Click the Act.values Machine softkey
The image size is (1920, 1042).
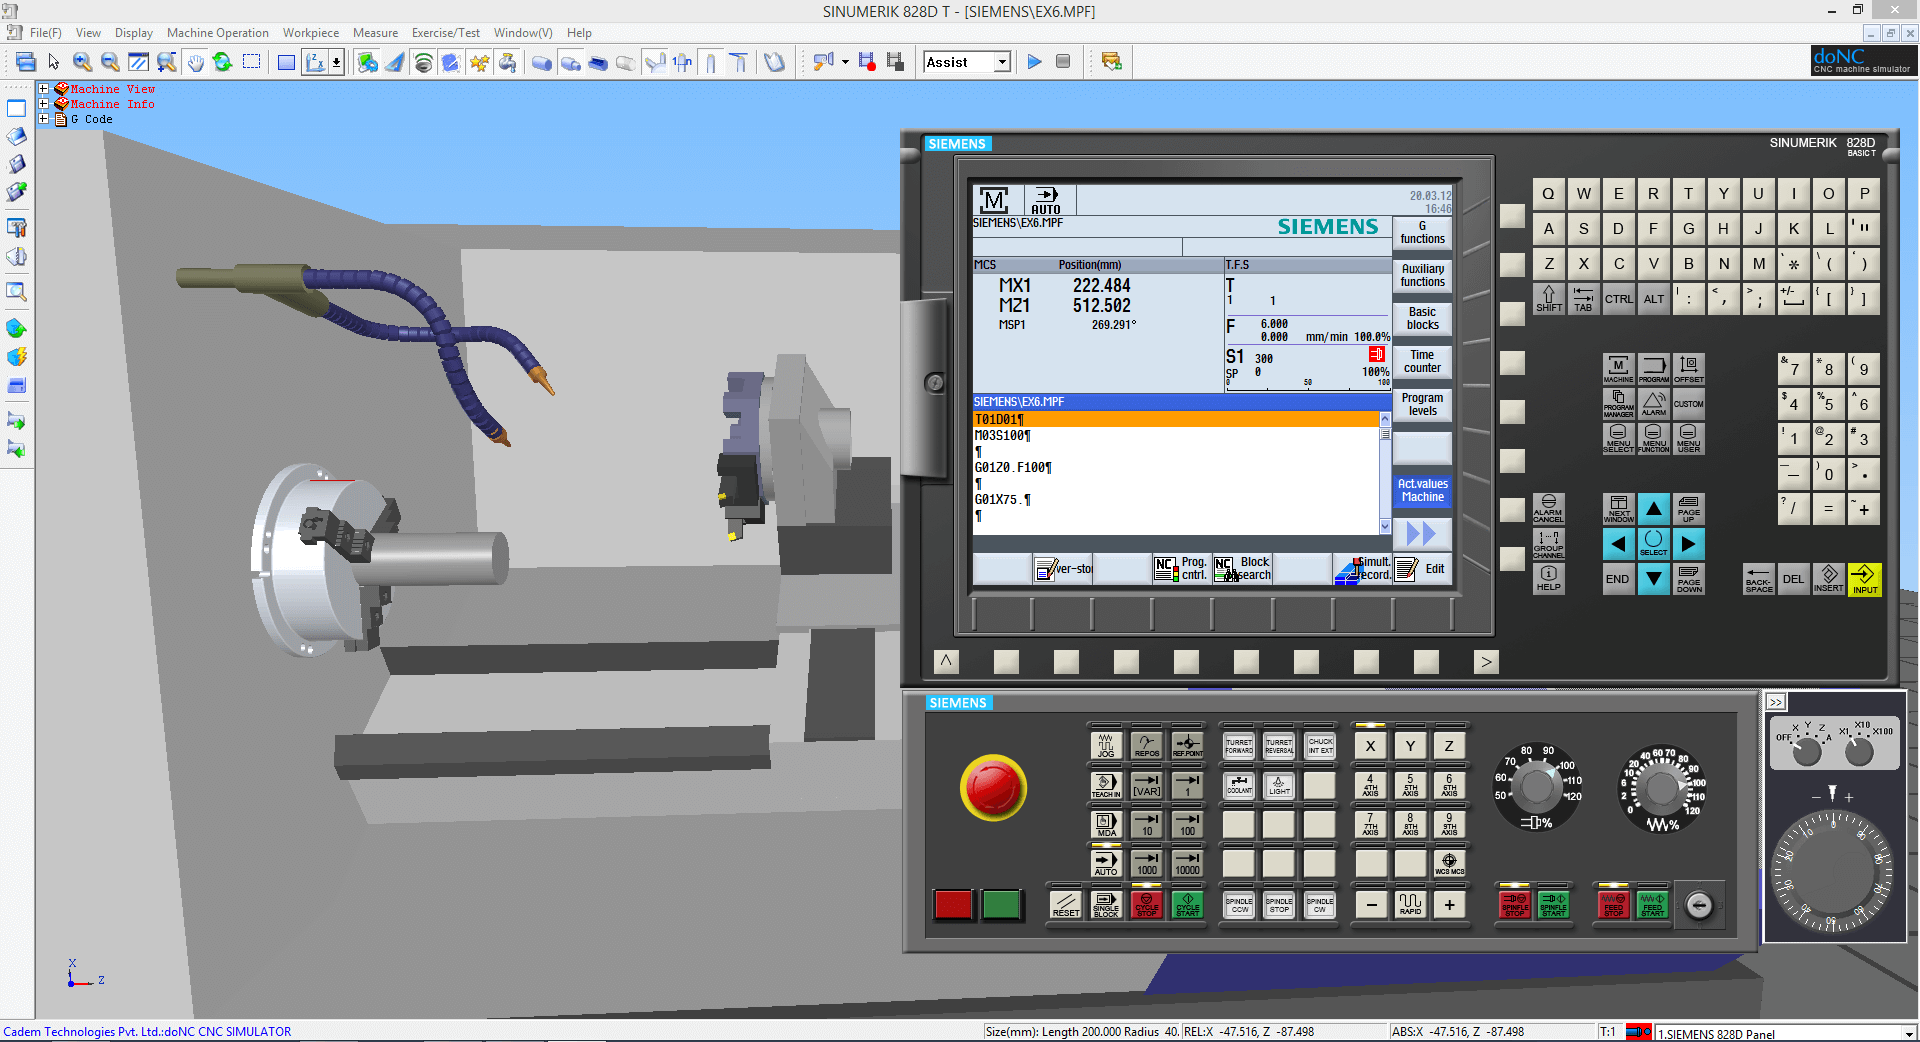1422,491
